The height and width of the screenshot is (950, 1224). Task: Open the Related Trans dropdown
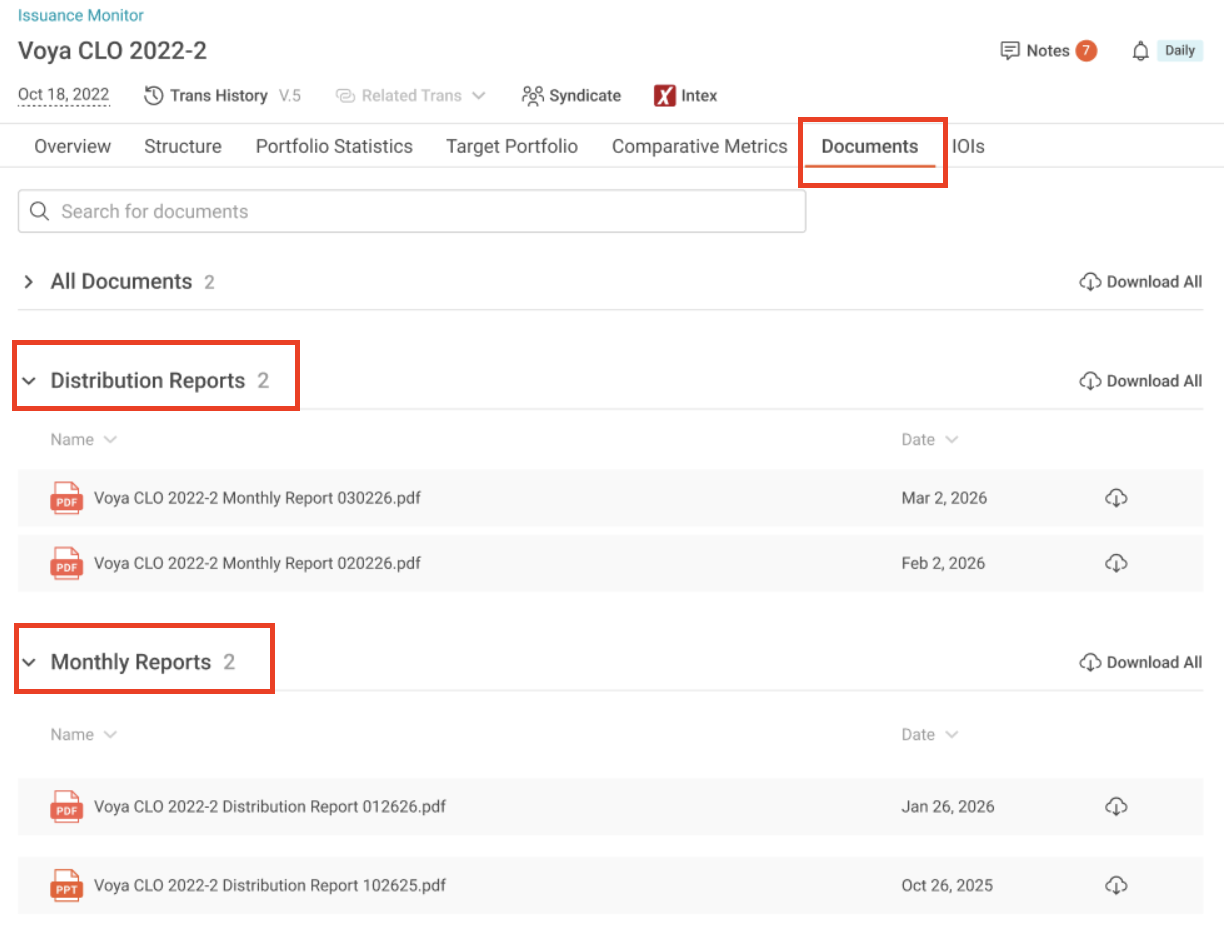point(410,96)
